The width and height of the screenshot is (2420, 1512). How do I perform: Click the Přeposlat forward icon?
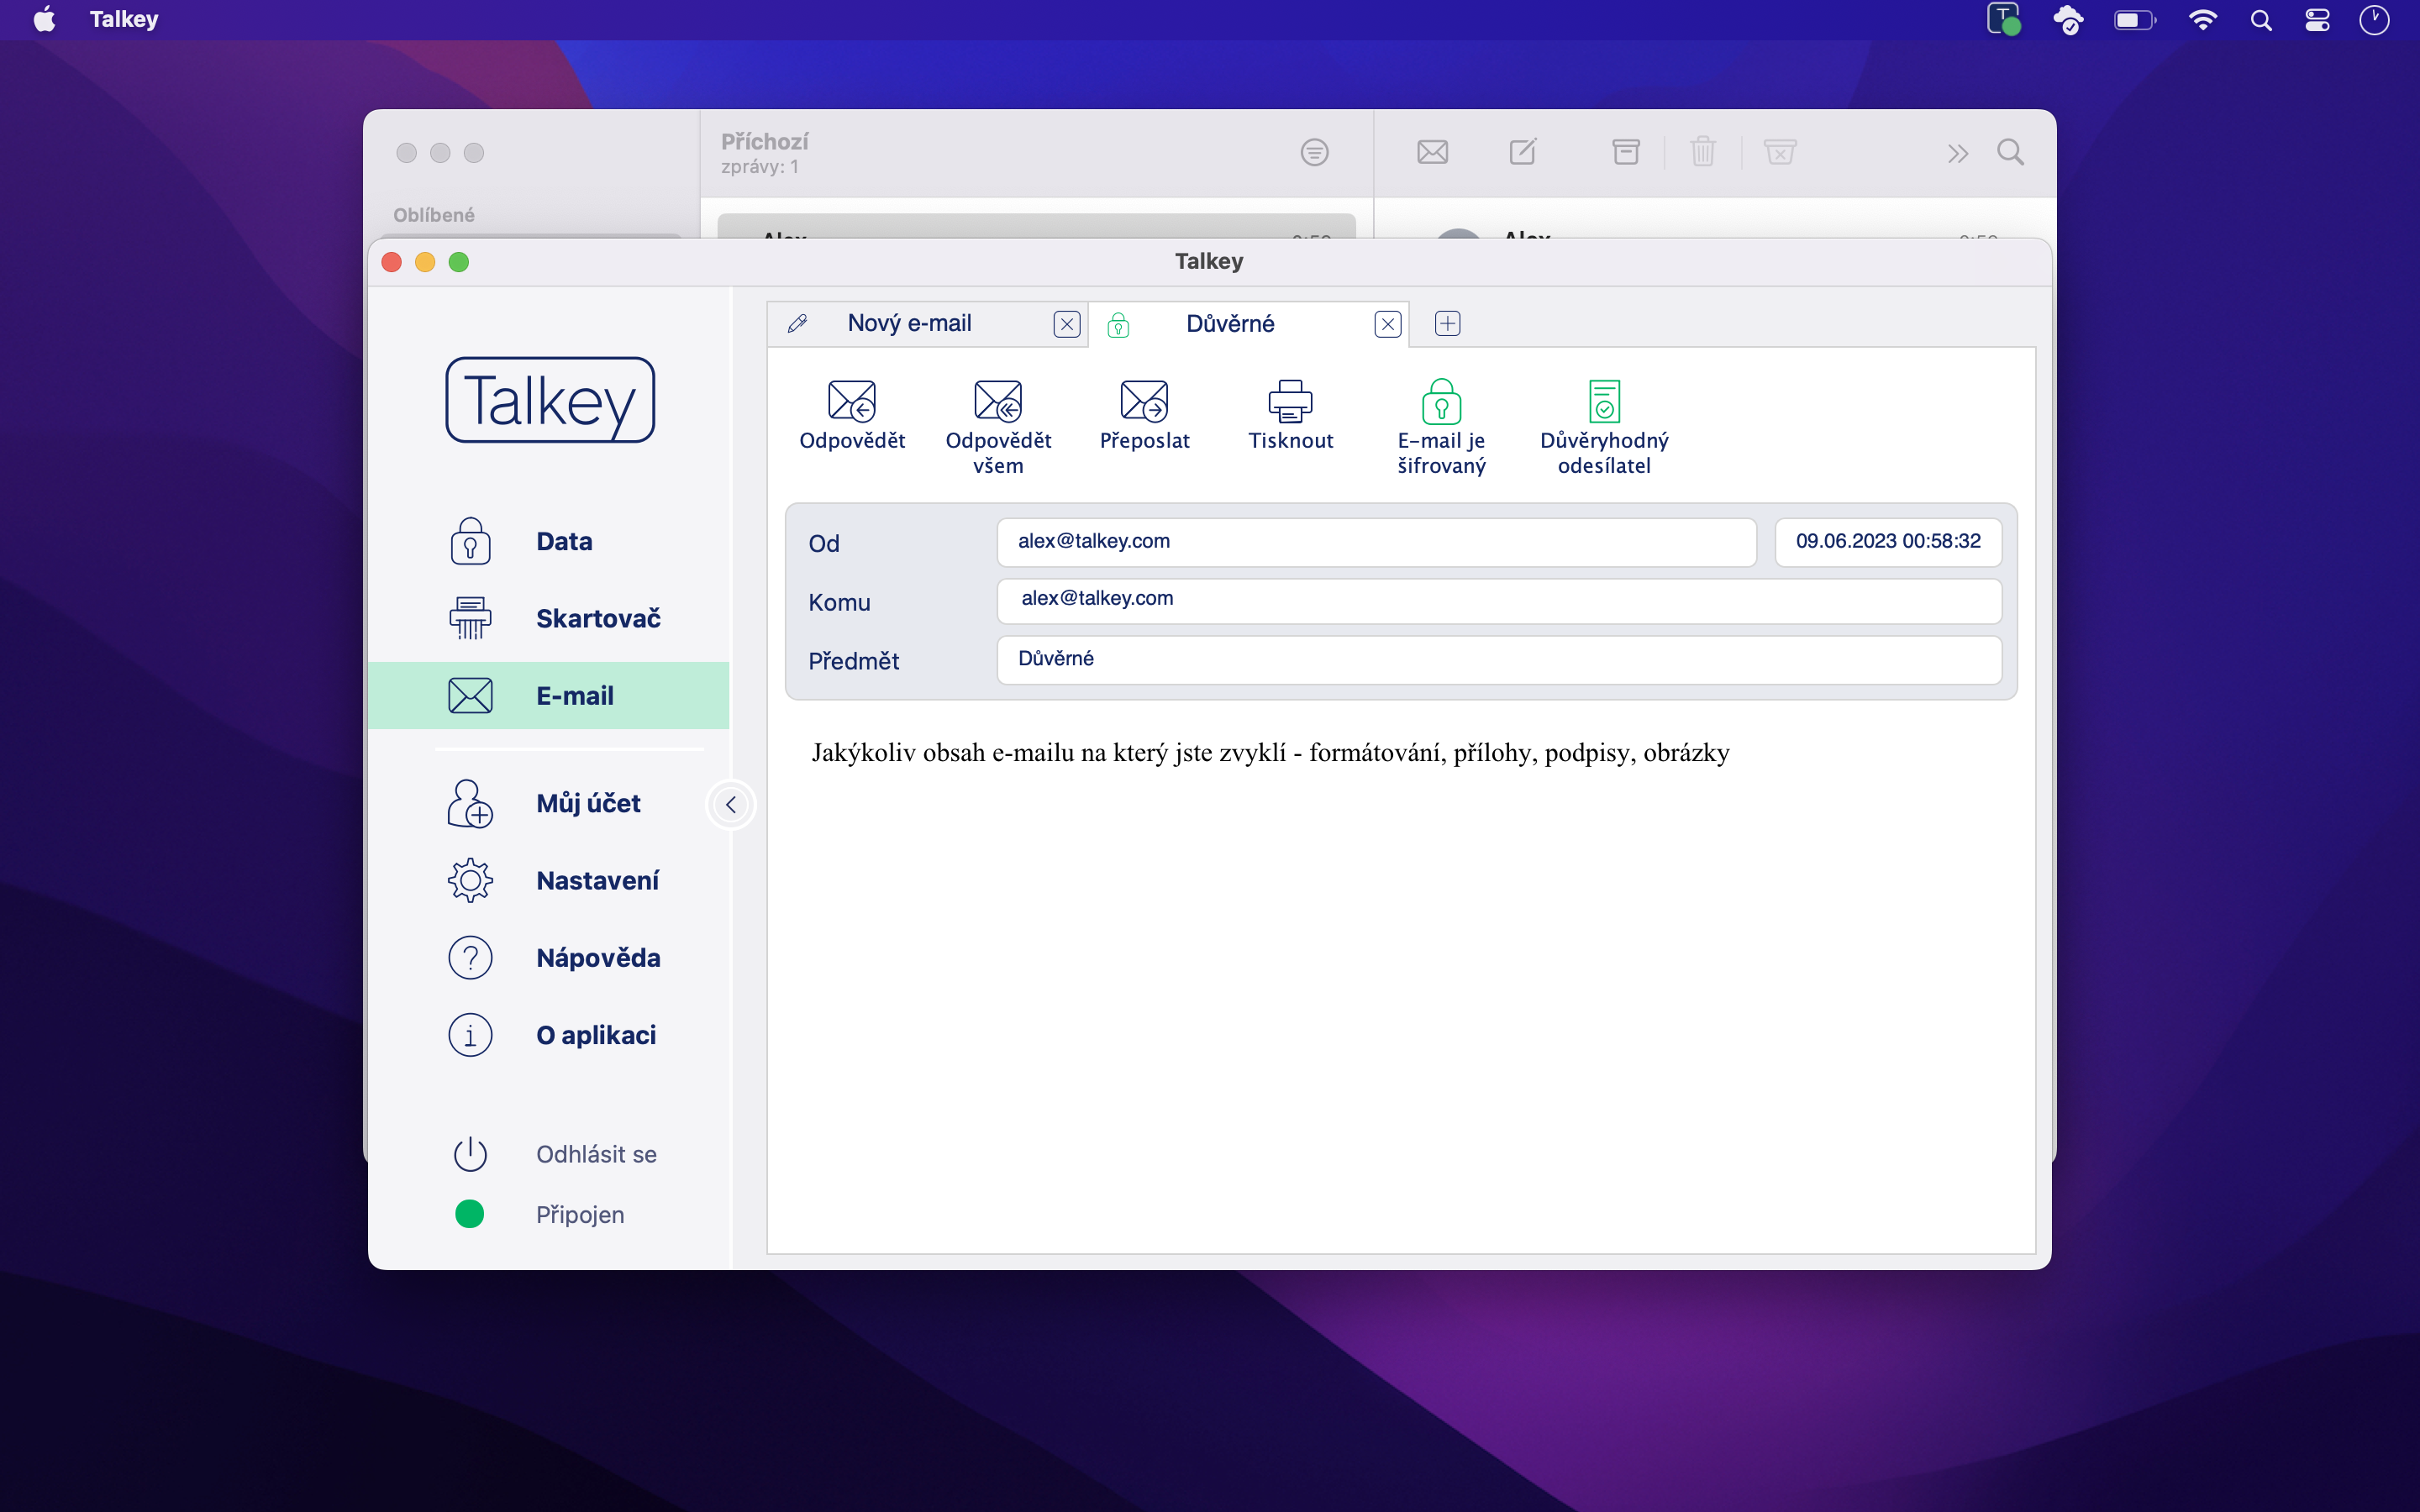[1144, 403]
